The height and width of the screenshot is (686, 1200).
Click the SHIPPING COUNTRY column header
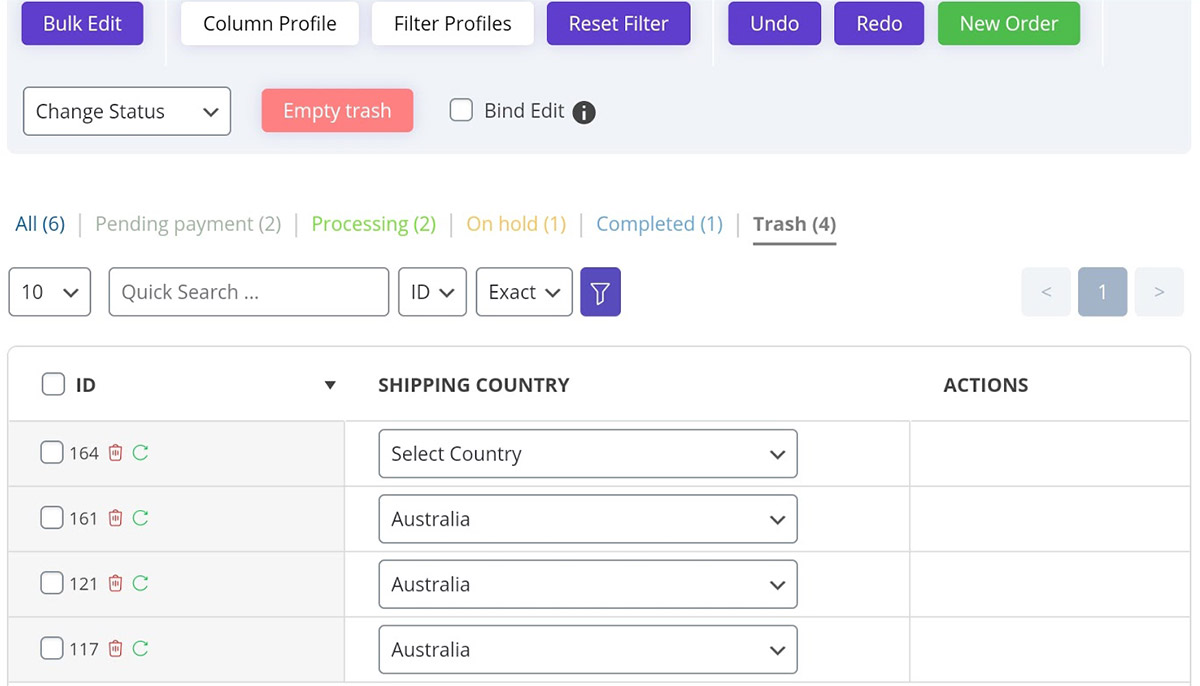(474, 385)
